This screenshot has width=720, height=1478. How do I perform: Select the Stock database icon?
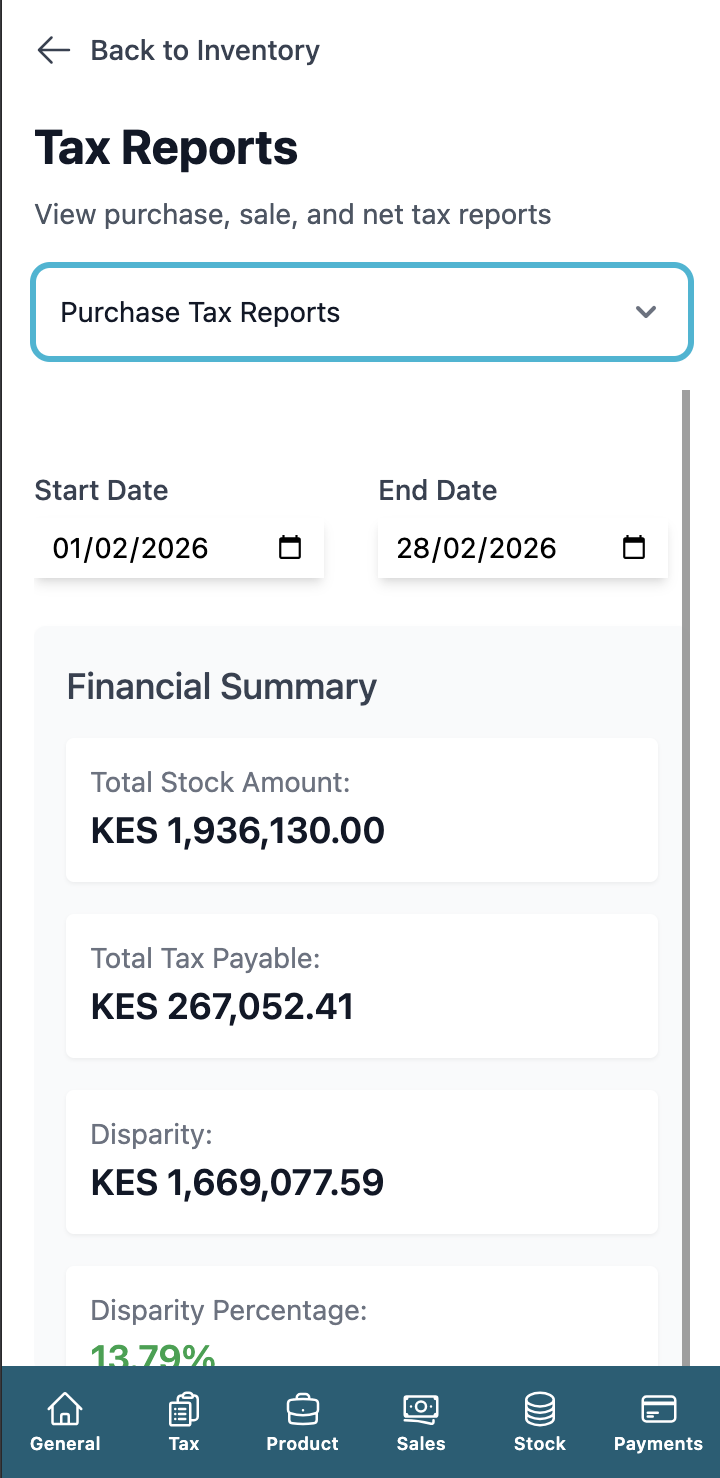pyautogui.click(x=539, y=1409)
